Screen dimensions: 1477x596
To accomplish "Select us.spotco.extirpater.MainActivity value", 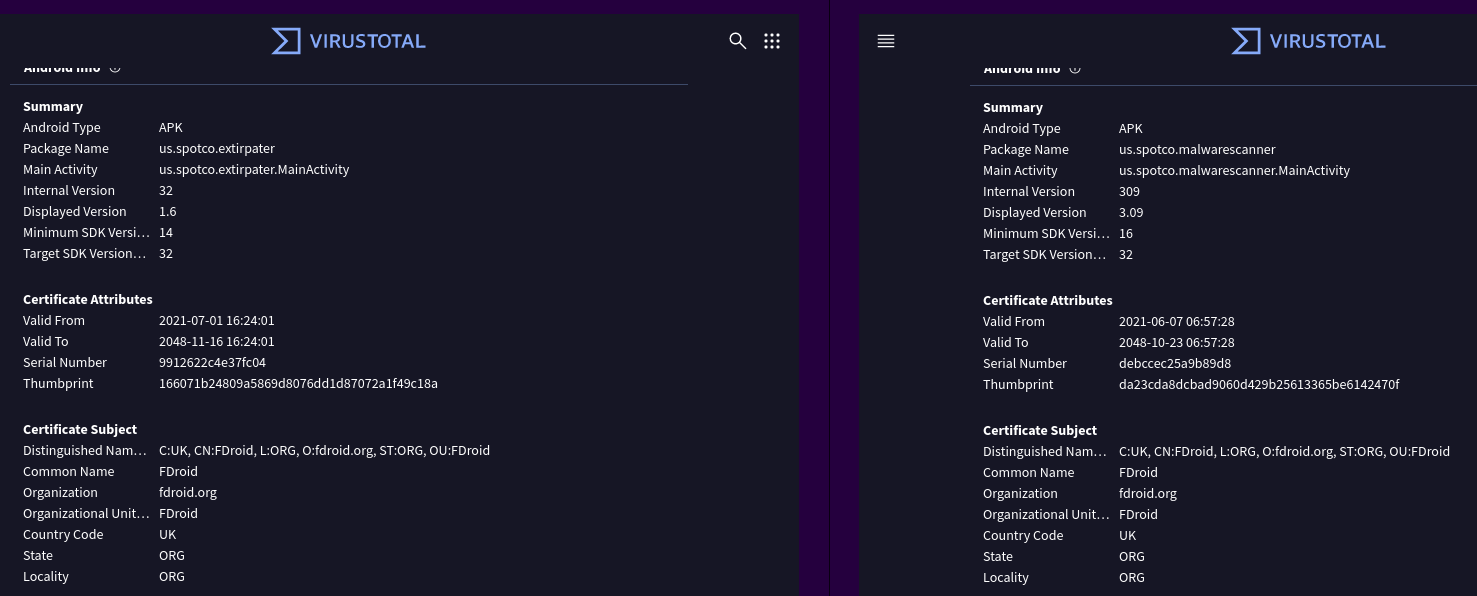I will (254, 170).
